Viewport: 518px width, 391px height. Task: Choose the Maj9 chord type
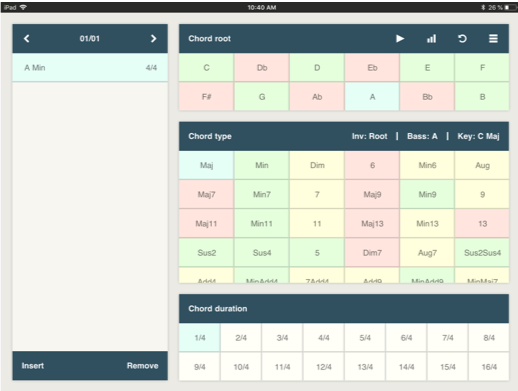pyautogui.click(x=372, y=194)
